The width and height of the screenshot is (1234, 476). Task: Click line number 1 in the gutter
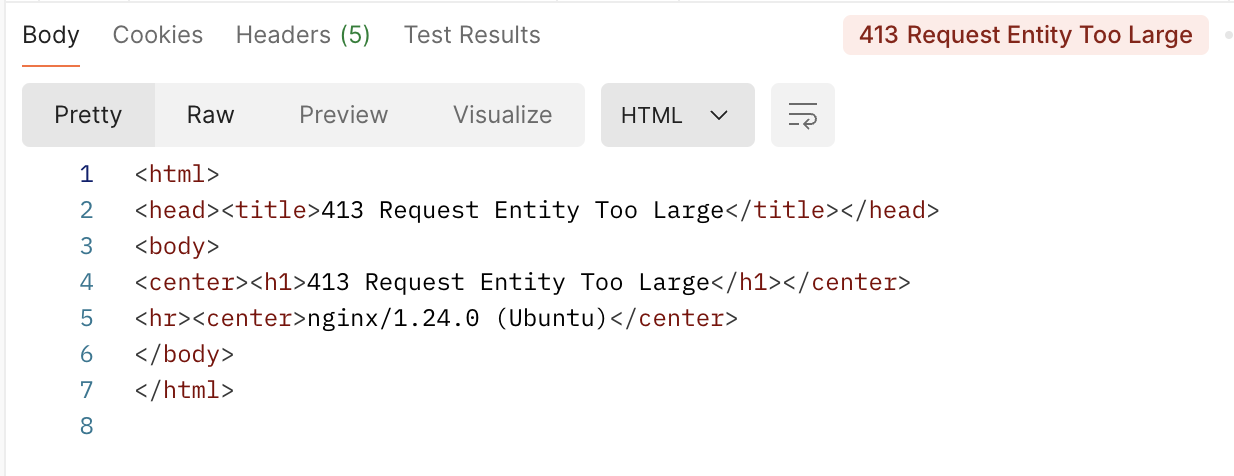pos(86,174)
